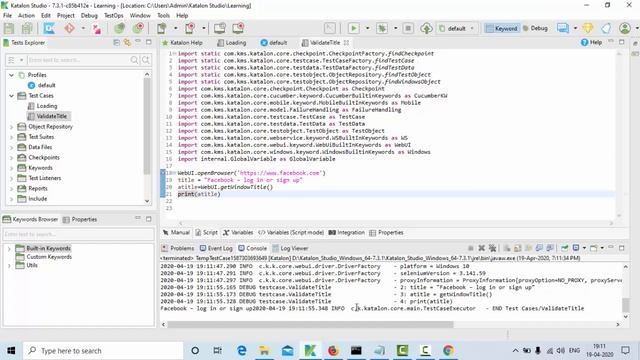Open the Log Viewer tab

click(x=290, y=248)
